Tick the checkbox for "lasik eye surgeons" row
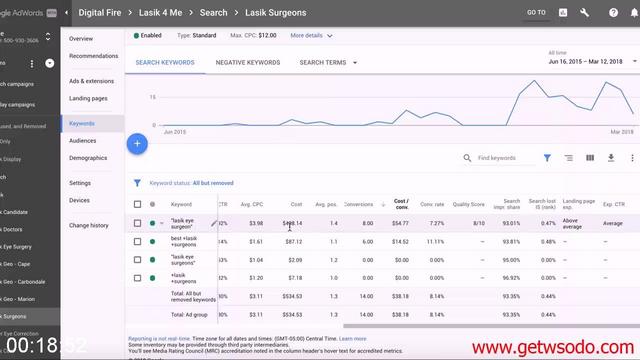This screenshot has width=640, height=360. 138,260
